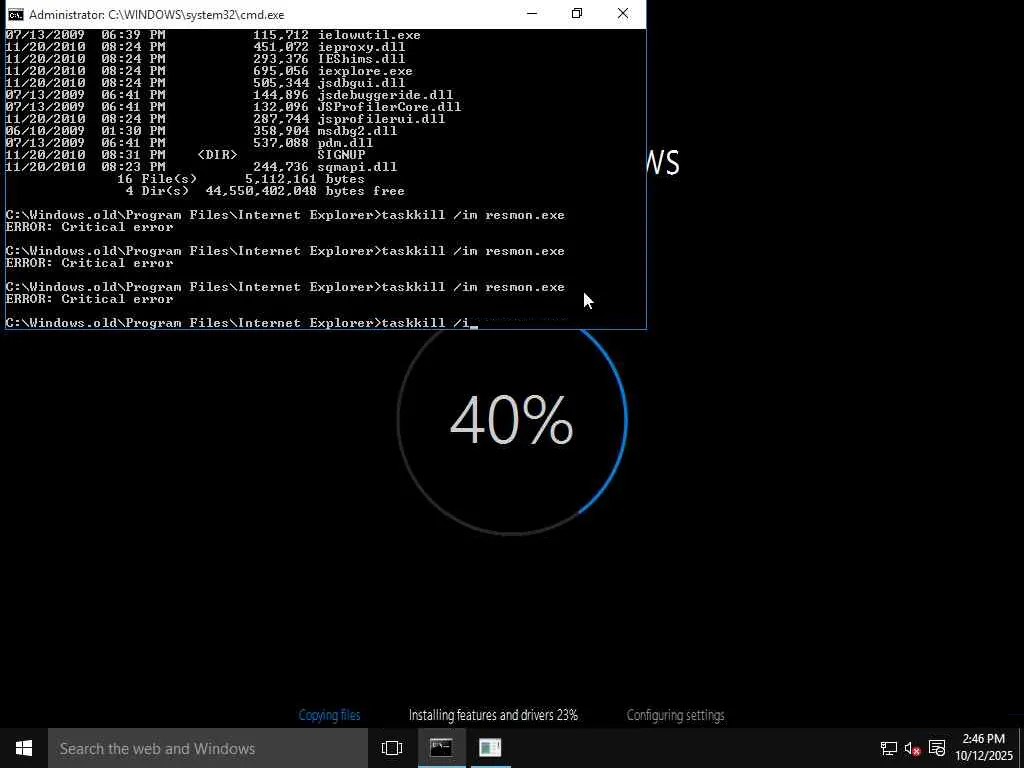Click the sqmapi.dll listing line

click(201, 167)
